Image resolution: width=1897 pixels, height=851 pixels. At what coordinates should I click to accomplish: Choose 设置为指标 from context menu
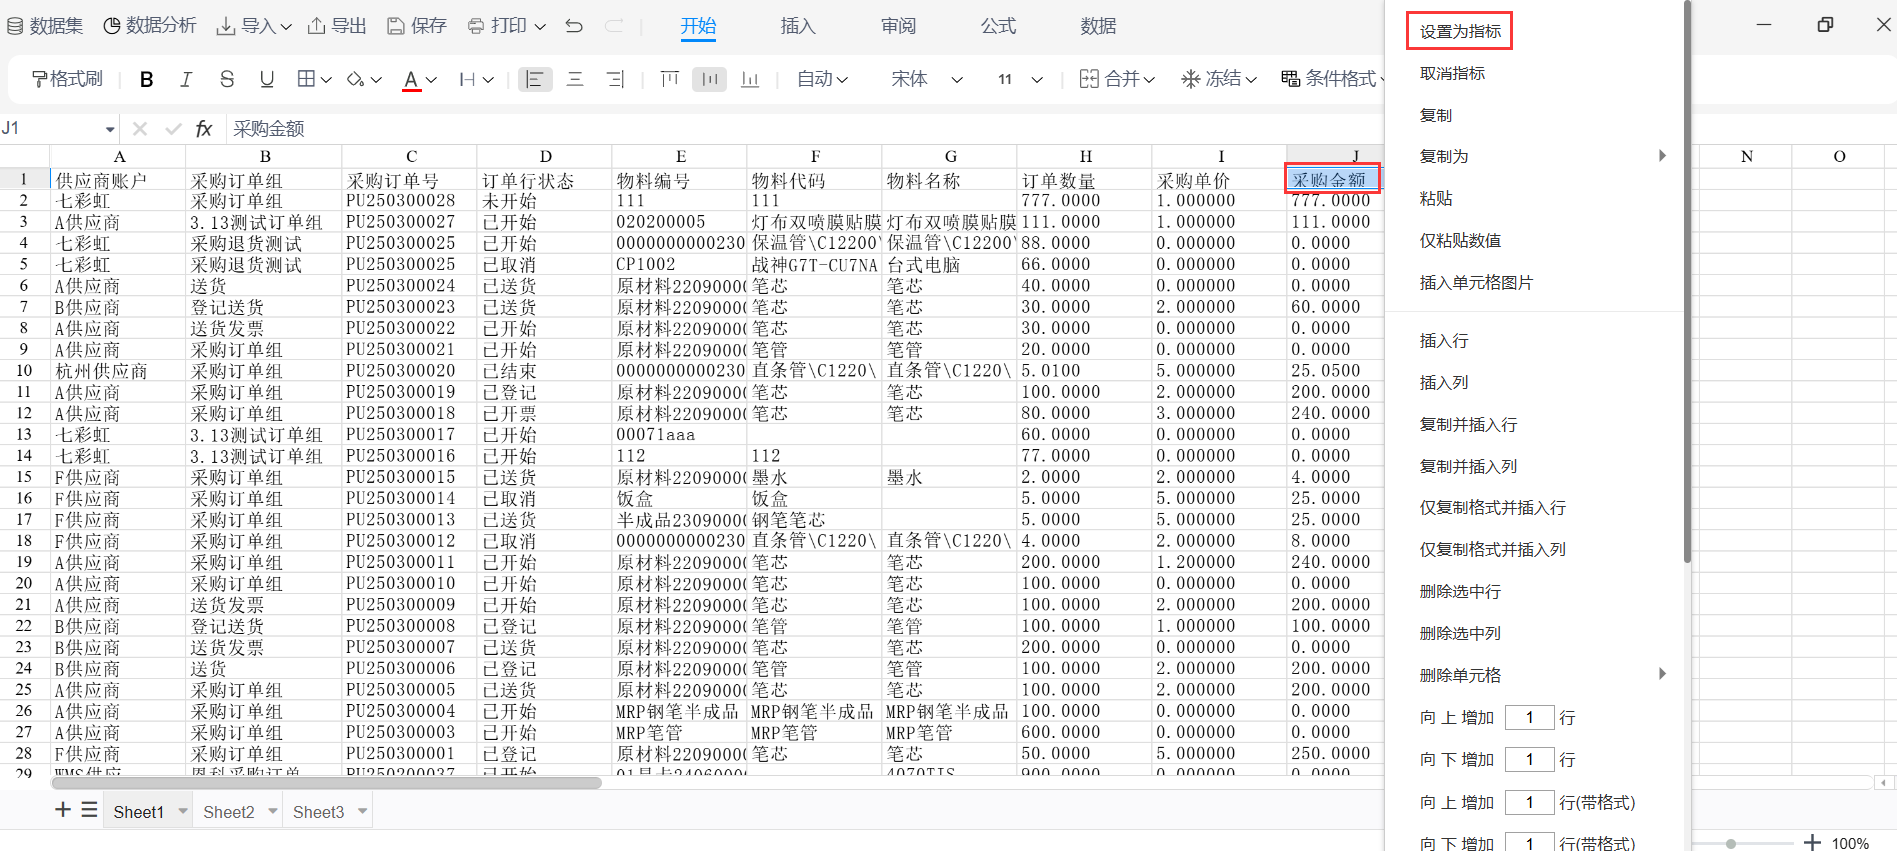pyautogui.click(x=1460, y=31)
